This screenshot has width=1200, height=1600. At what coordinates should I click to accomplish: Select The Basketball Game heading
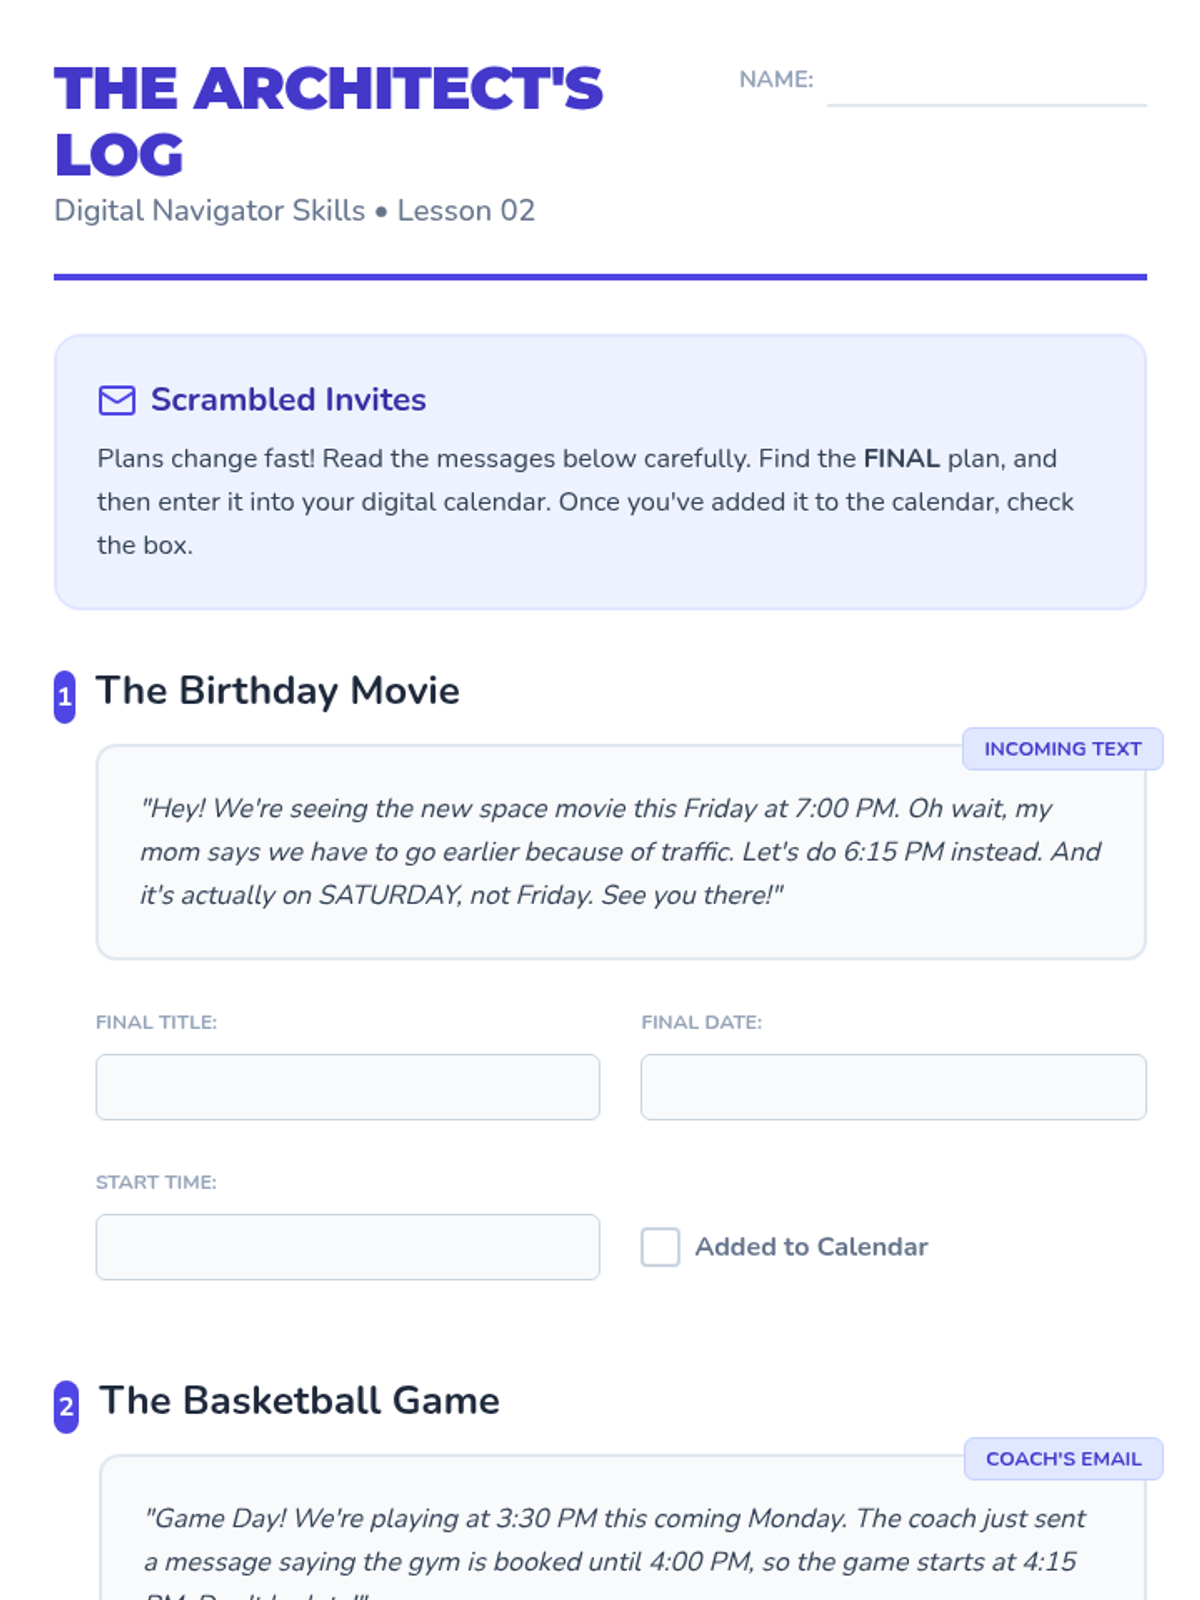pos(299,1401)
